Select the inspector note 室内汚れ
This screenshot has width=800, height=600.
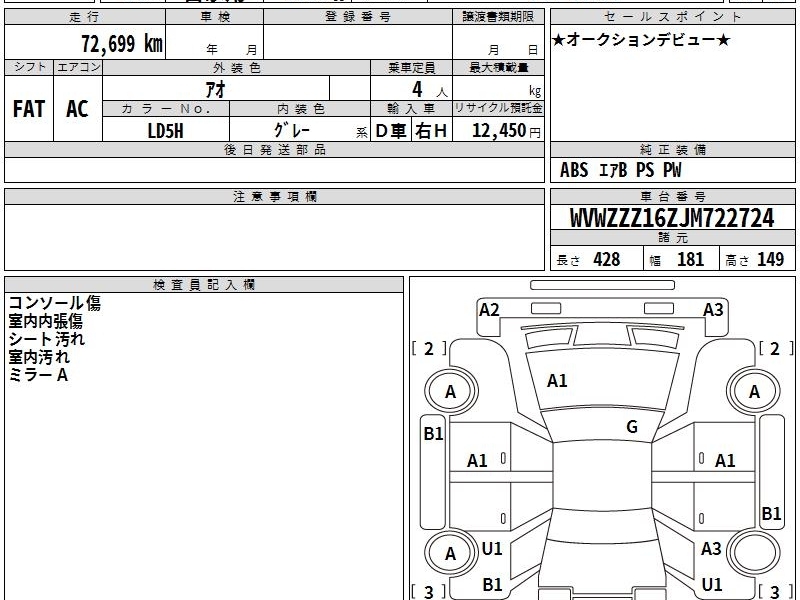[39, 357]
